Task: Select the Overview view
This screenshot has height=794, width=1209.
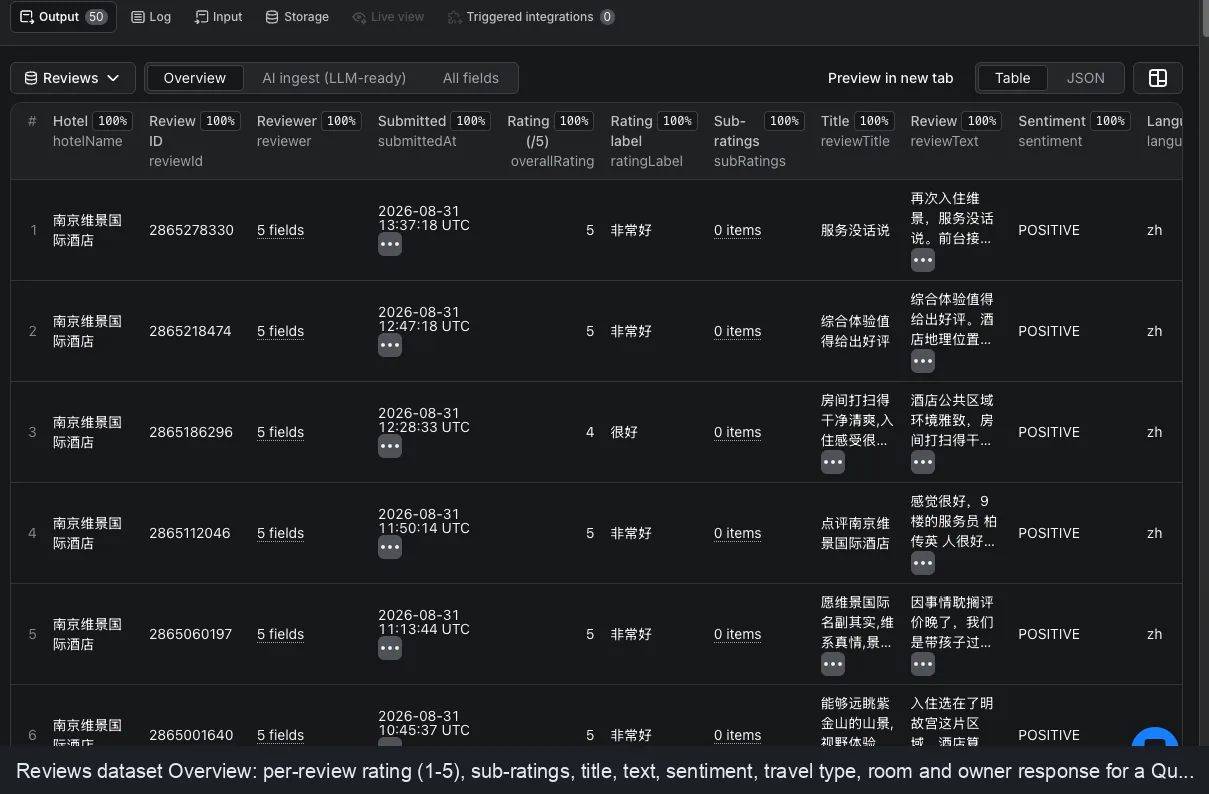Action: click(195, 78)
